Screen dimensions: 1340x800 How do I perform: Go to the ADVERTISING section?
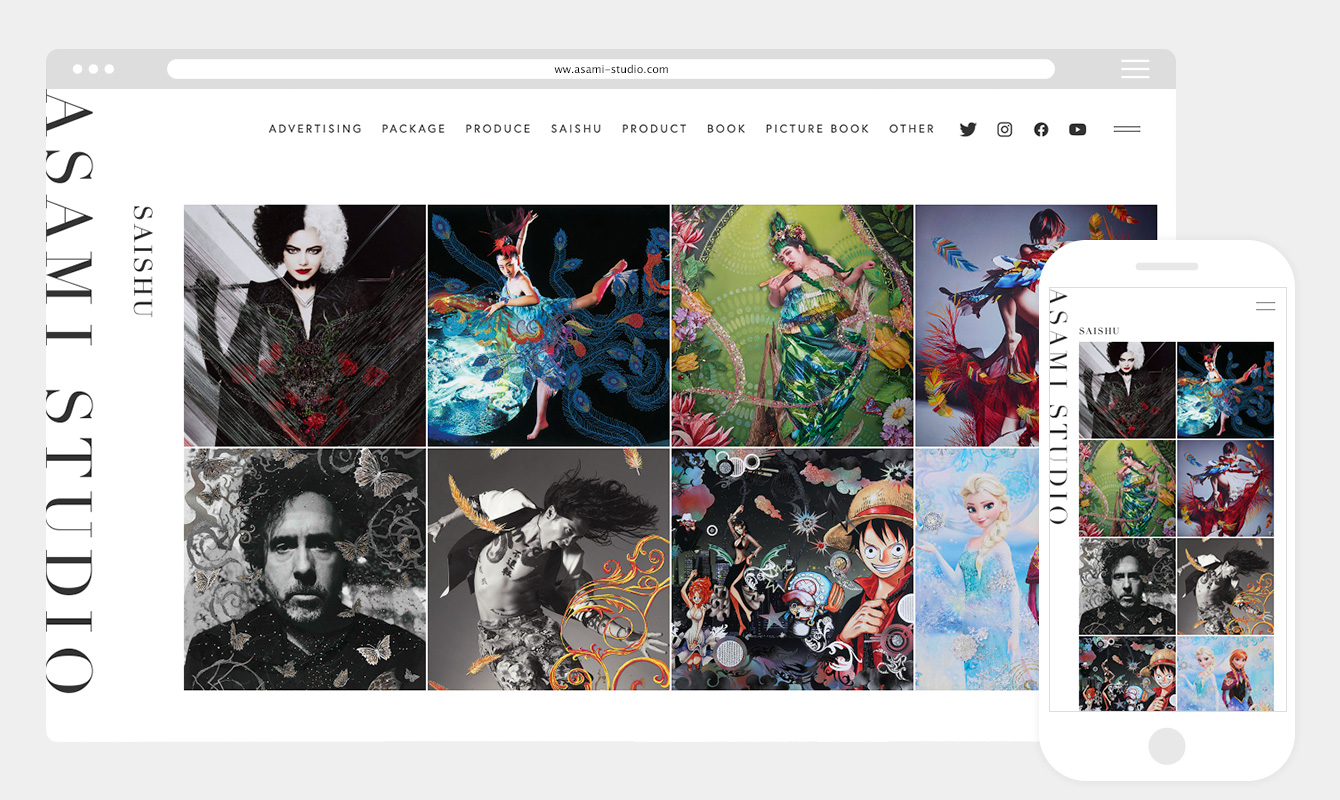315,129
